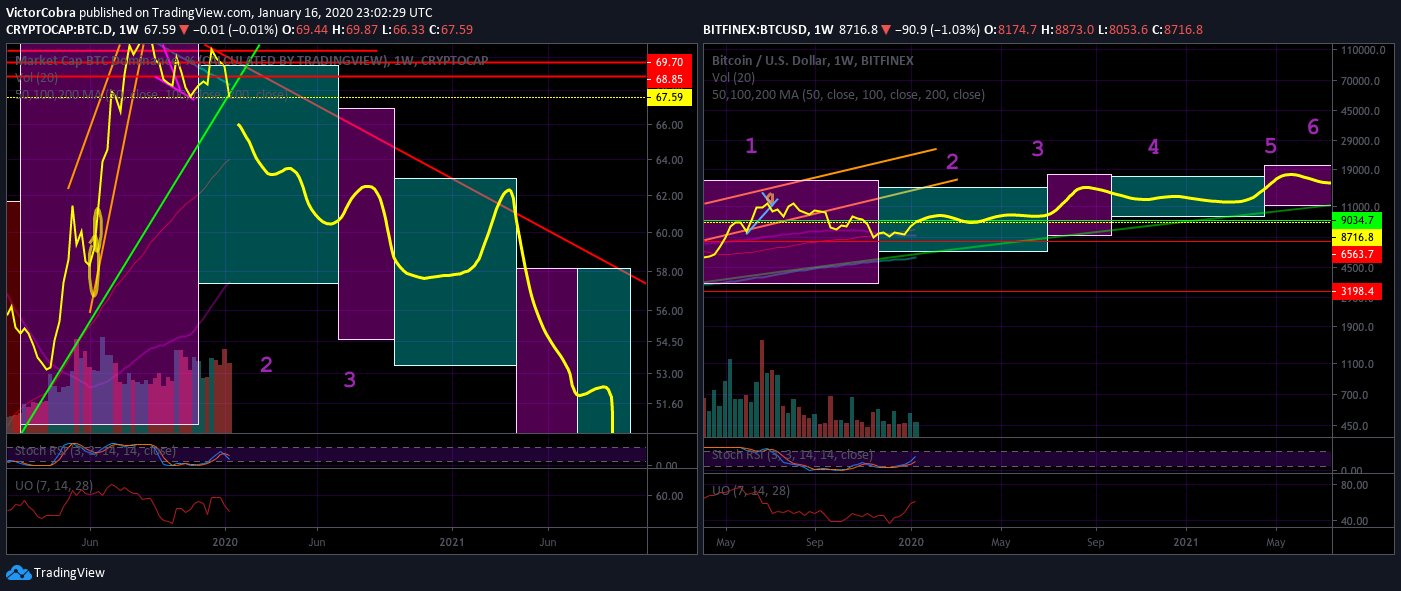Viewport: 1401px width, 591px height.
Task: Click the 50,100,200 MA legend in BTCUSD chart
Action: (848, 95)
